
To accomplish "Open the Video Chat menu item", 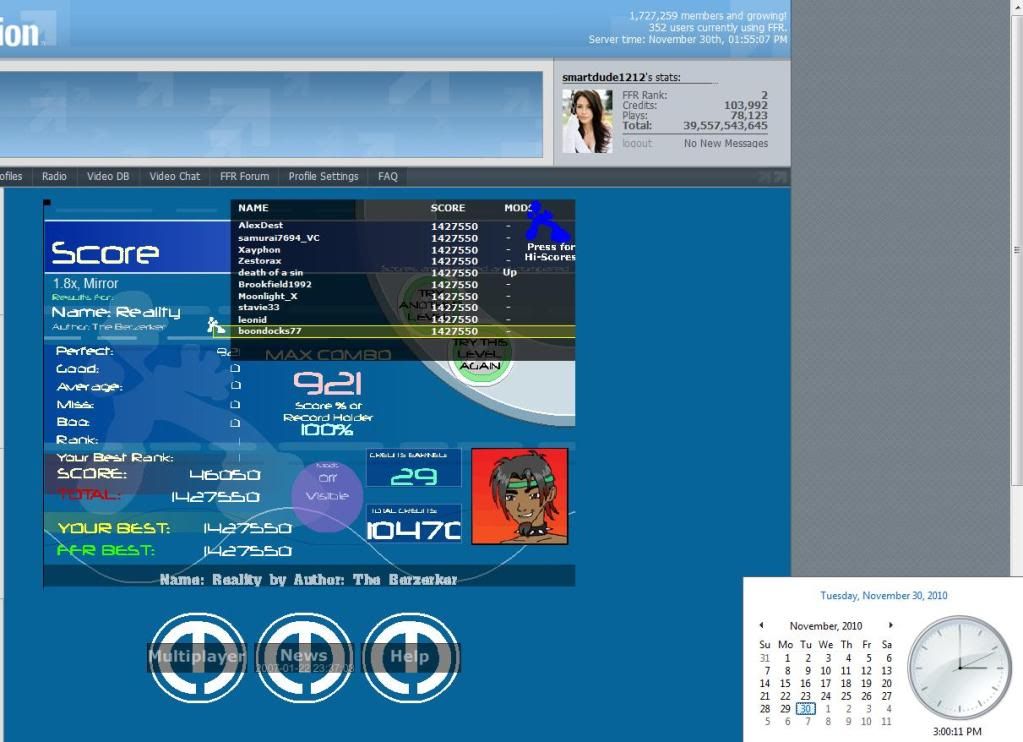I will click(x=175, y=176).
